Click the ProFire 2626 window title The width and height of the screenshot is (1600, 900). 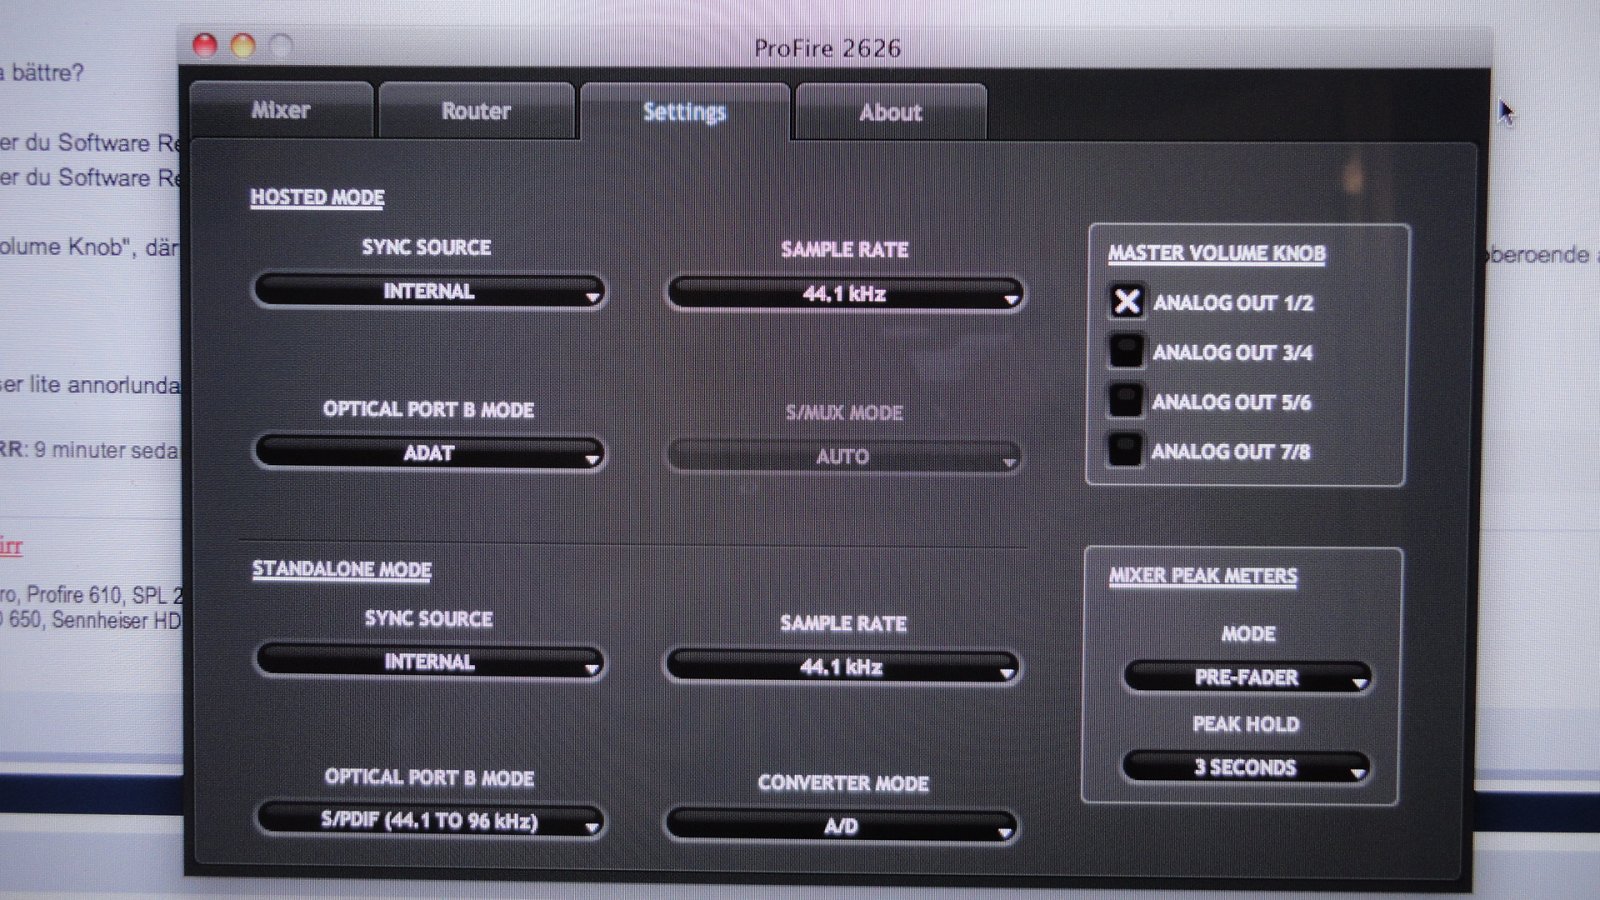click(x=827, y=48)
